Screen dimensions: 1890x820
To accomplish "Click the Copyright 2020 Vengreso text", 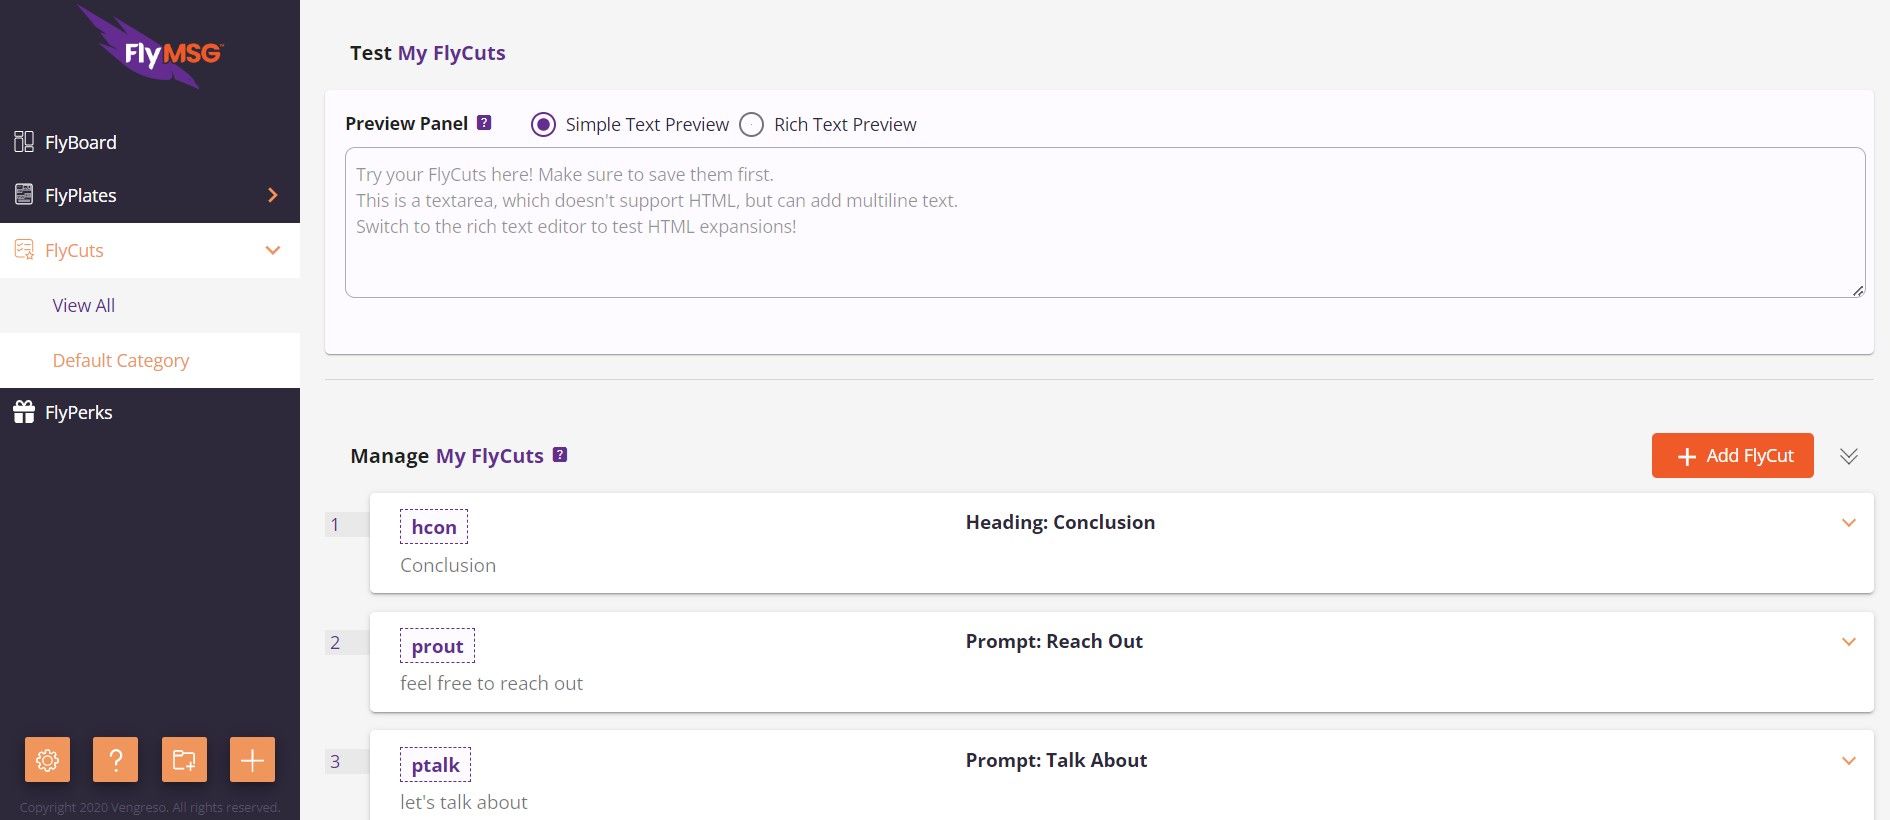I will (x=150, y=807).
